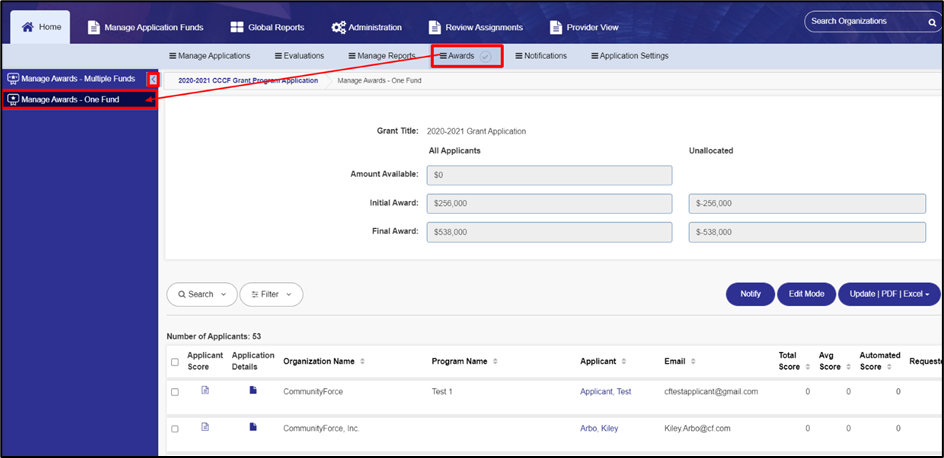Sort by Applicant column arrows
This screenshot has width=944, height=458.
coord(624,362)
